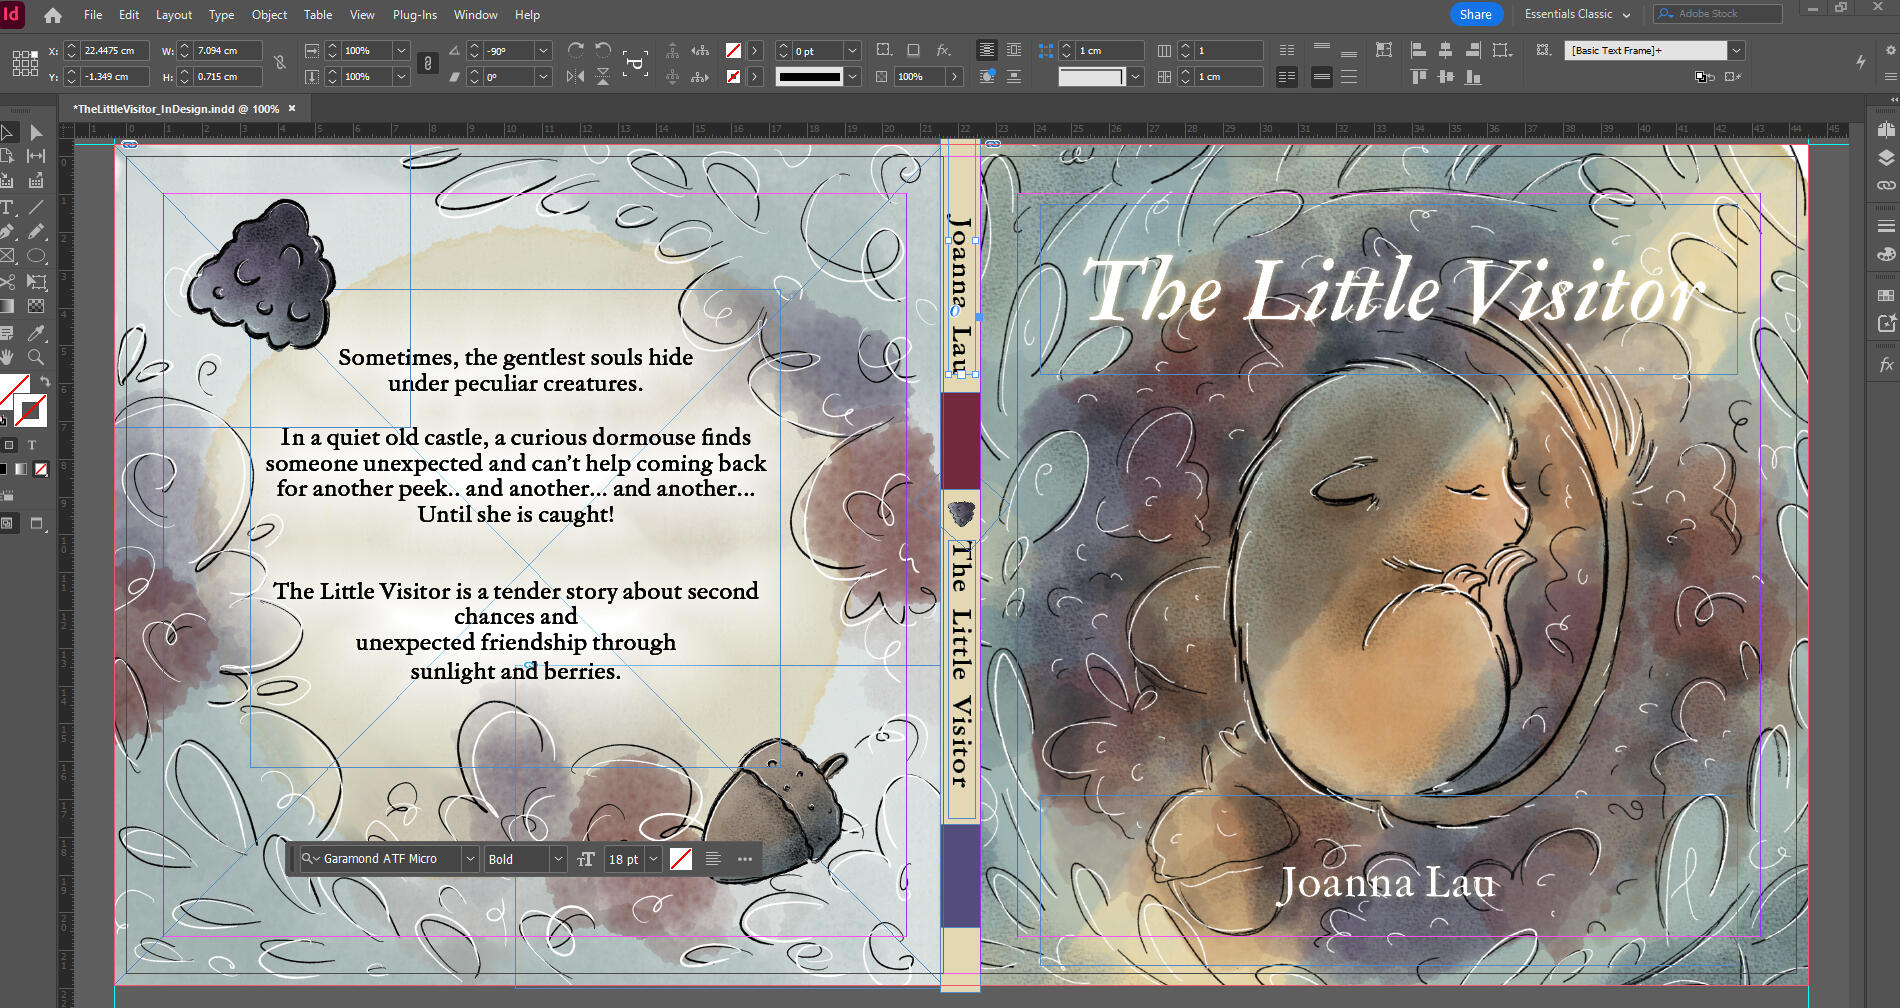Open the Layers panel icon
The height and width of the screenshot is (1008, 1900).
coord(1886,157)
